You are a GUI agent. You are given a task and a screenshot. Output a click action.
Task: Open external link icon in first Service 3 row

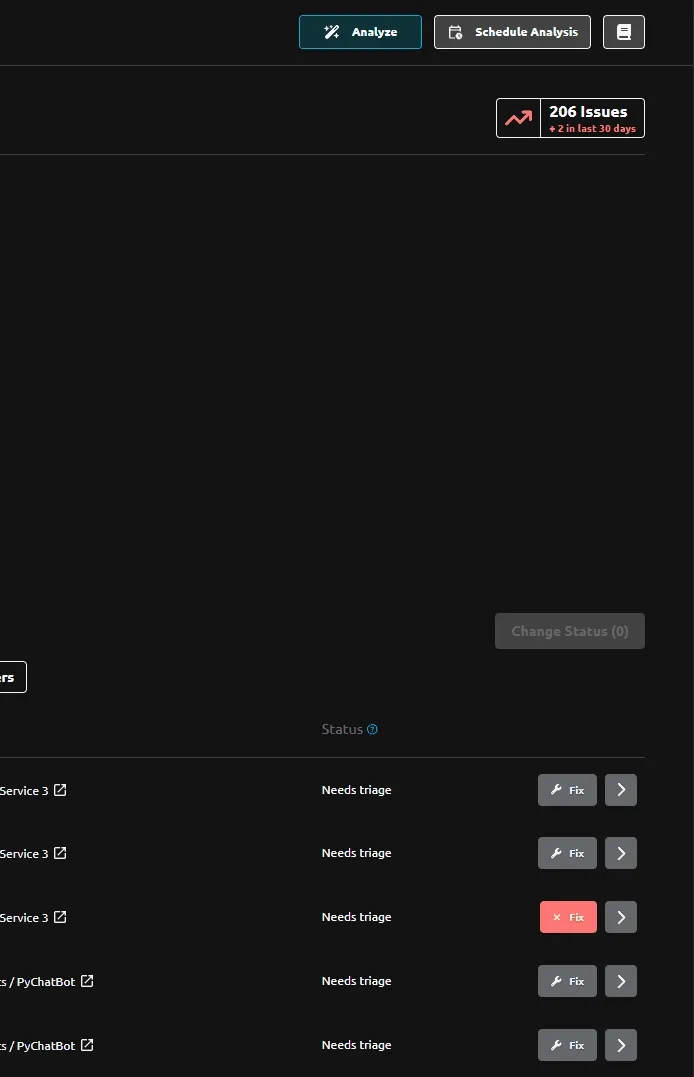point(60,790)
